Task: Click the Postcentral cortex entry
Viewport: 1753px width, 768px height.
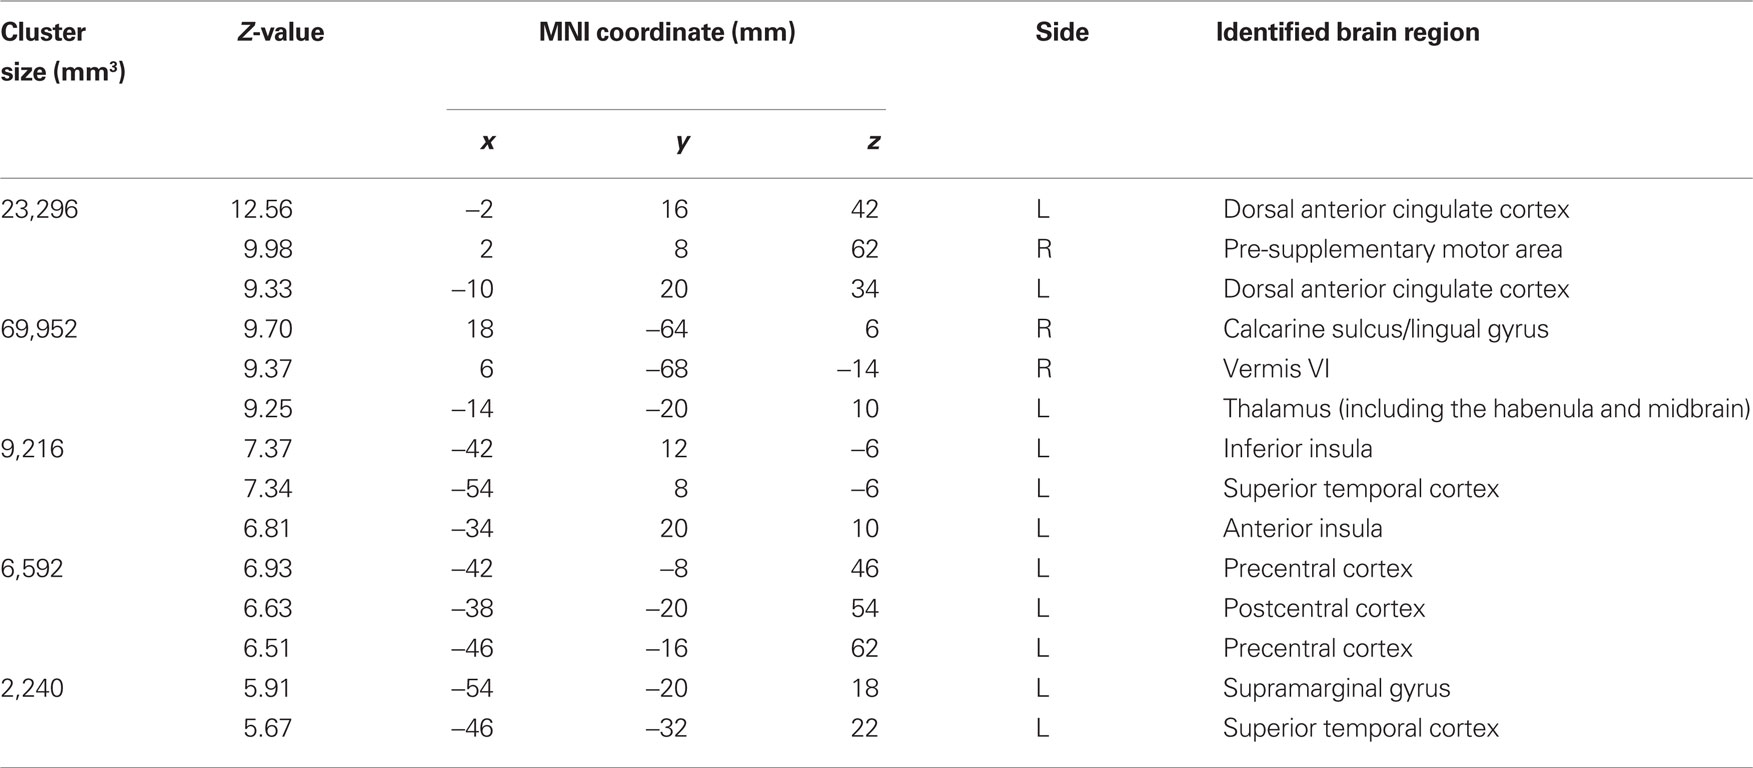Action: [1324, 608]
